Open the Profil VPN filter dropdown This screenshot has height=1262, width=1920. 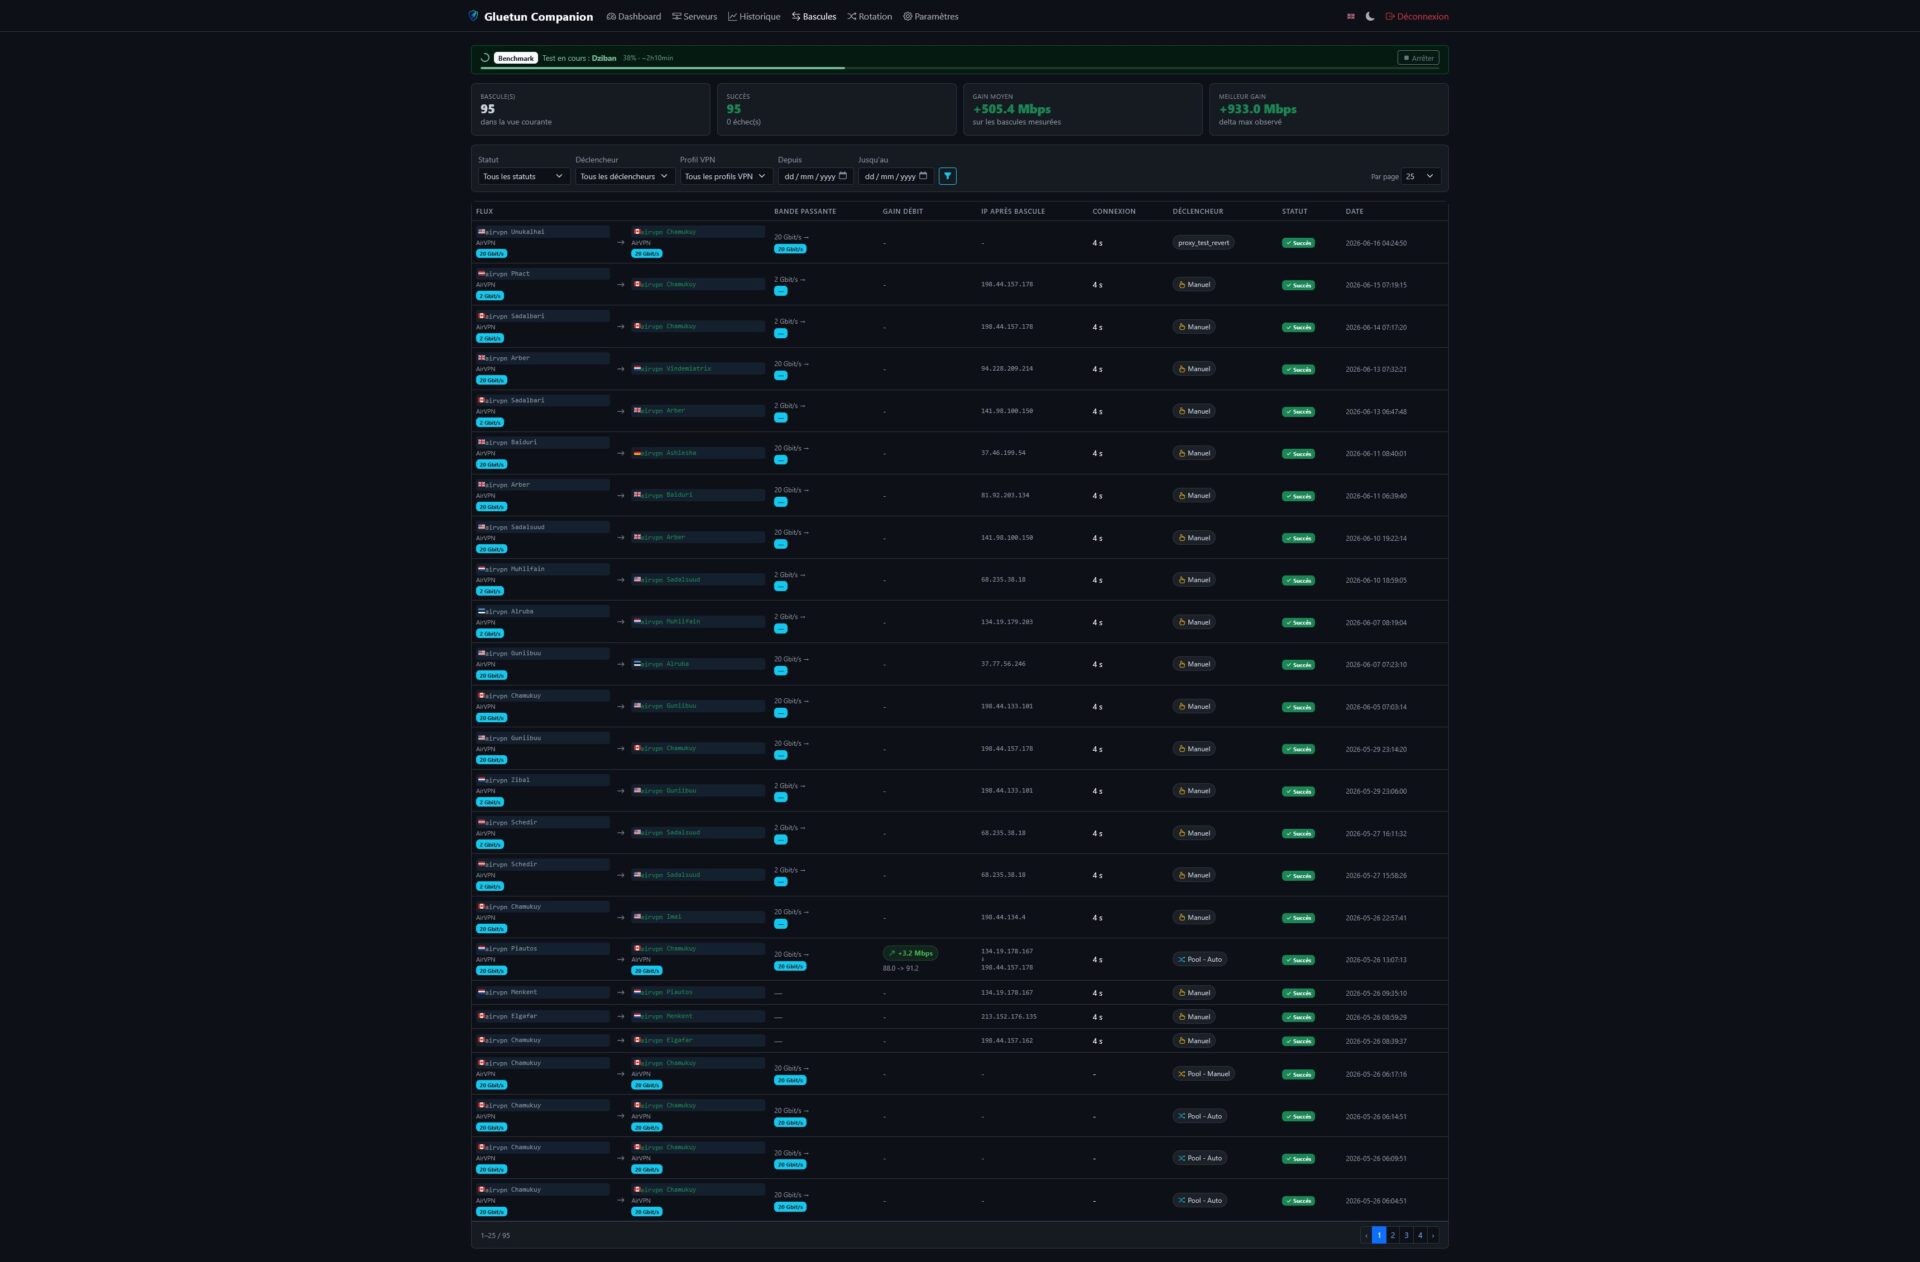pyautogui.click(x=726, y=176)
